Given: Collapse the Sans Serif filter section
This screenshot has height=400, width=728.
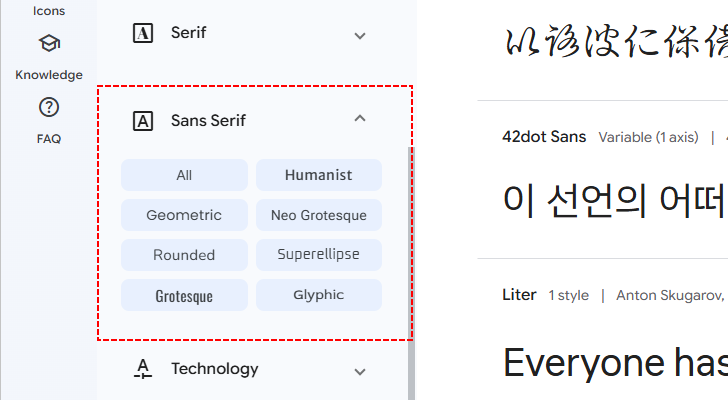Looking at the screenshot, I should tap(361, 119).
